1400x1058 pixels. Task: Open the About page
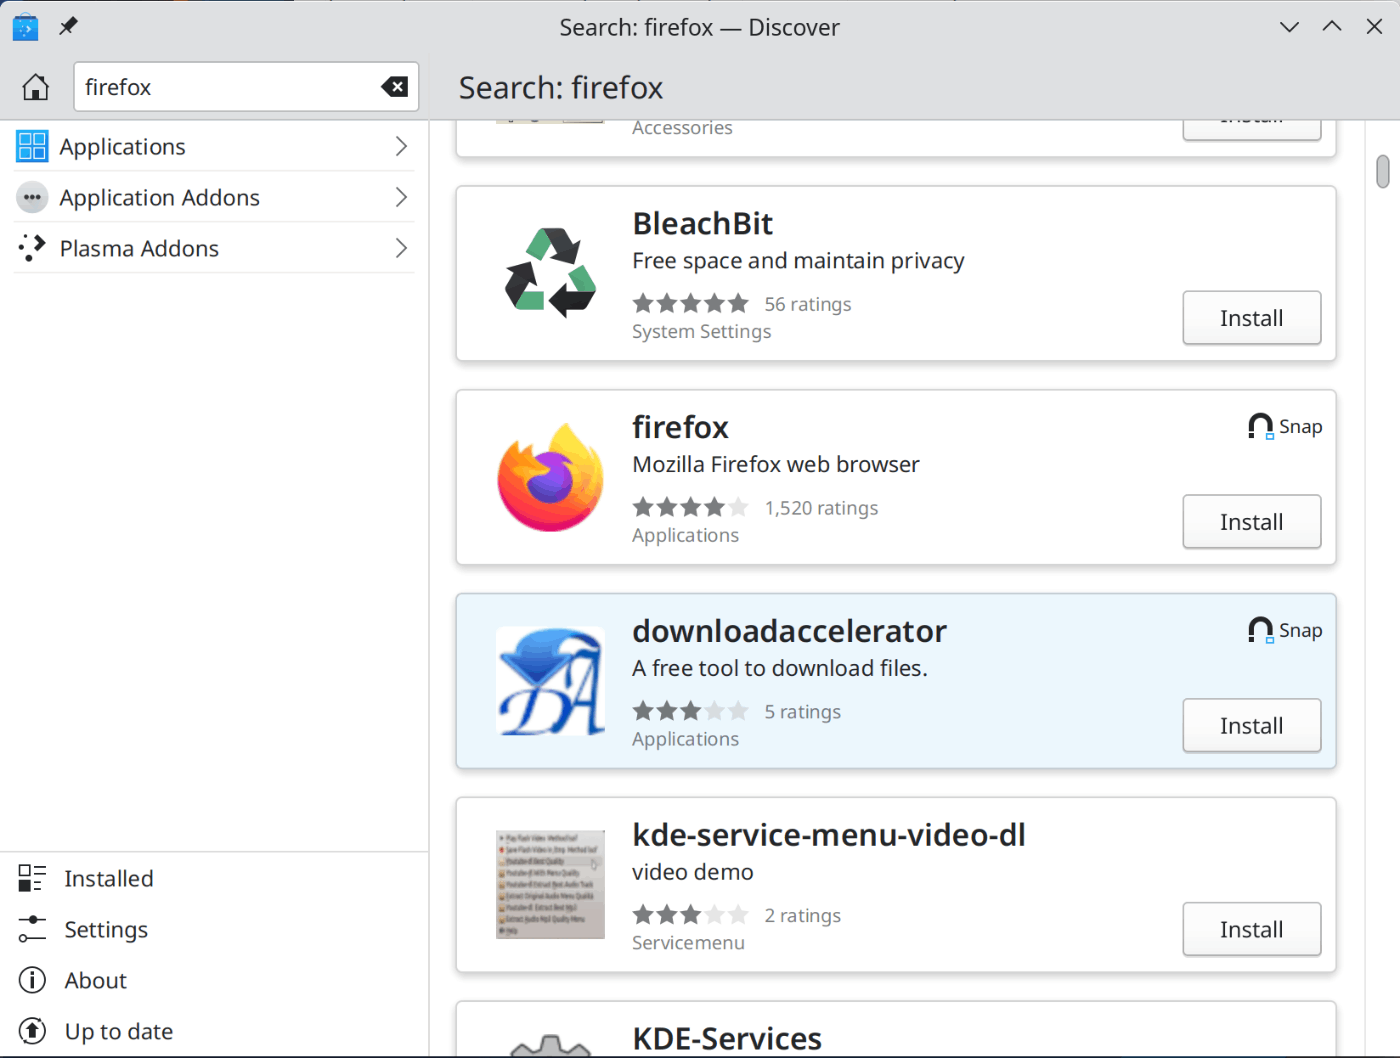214,980
